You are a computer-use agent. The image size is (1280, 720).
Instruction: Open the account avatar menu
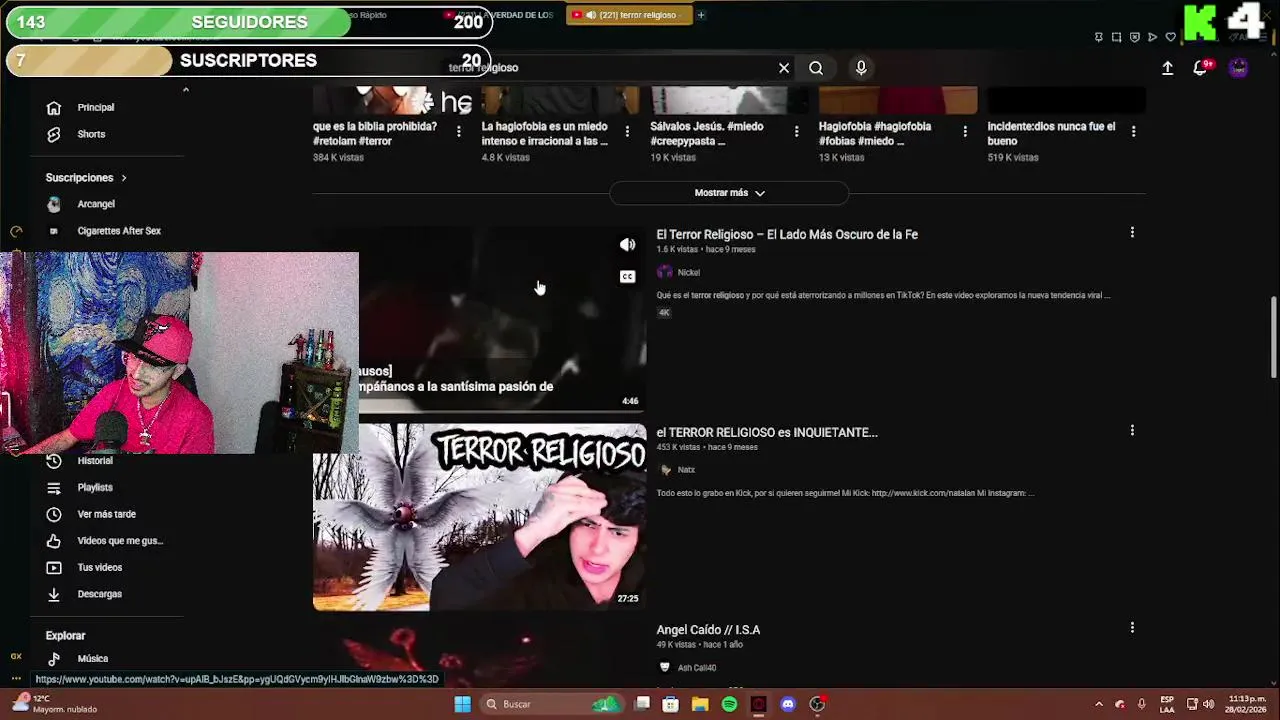tap(1238, 68)
